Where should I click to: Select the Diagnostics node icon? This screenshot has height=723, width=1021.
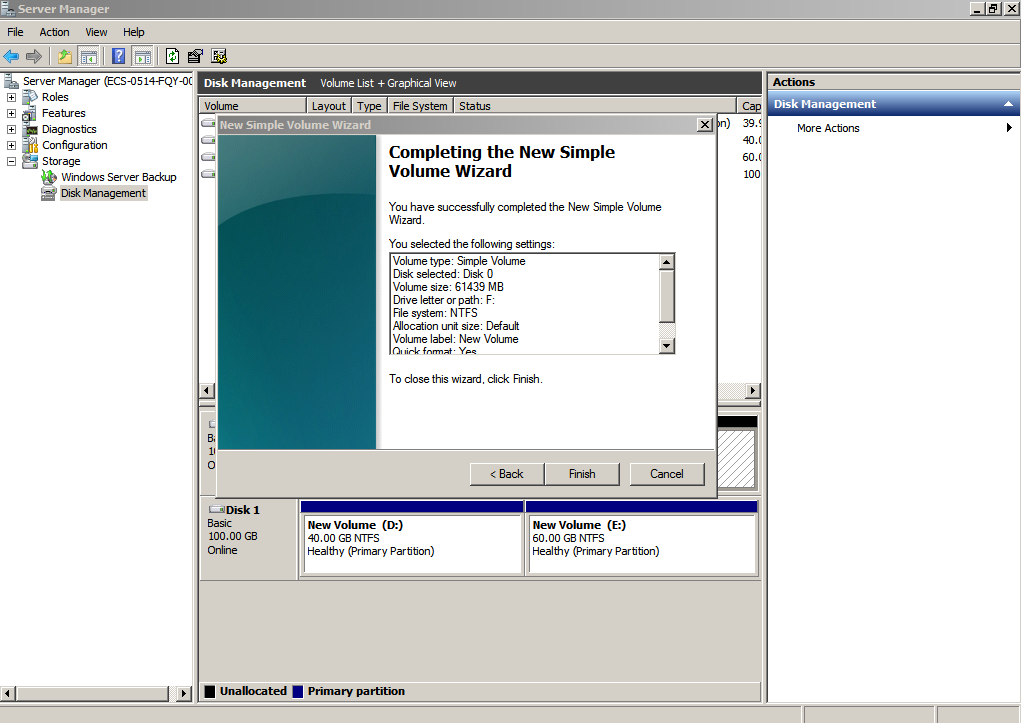click(x=30, y=129)
